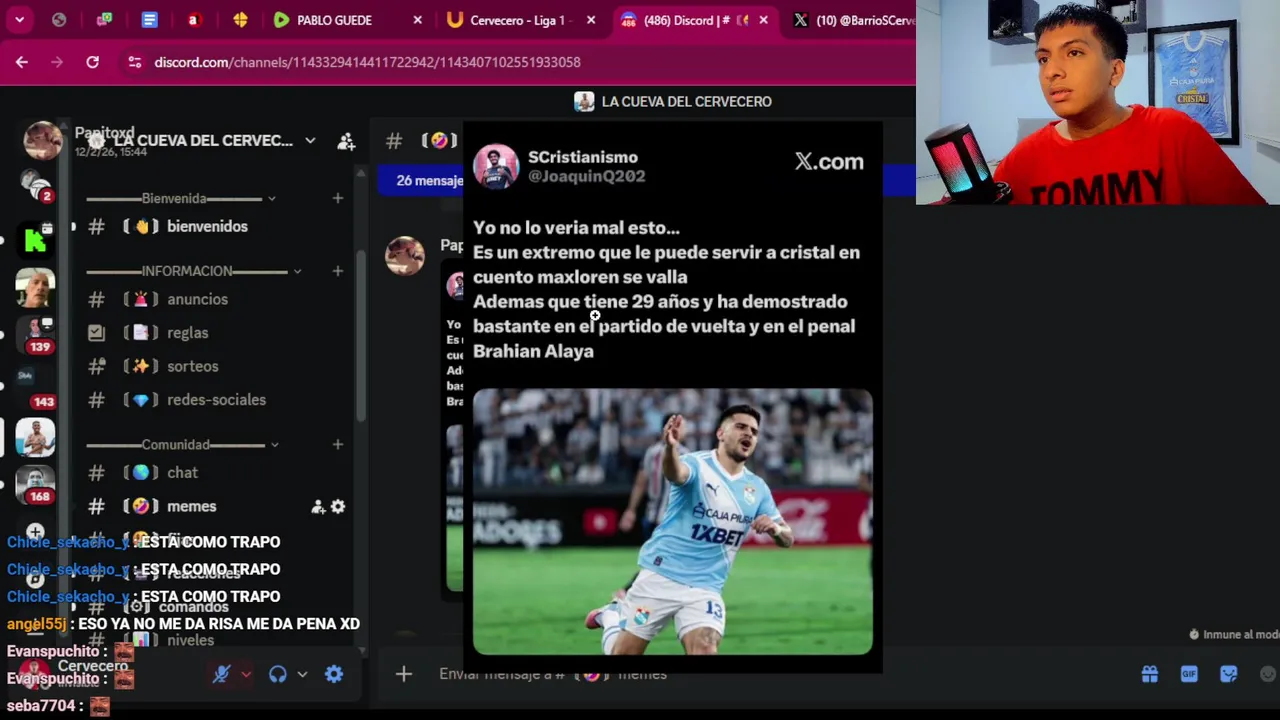Open the pinned tab beside the globe
This screenshot has width=1280, height=720.
tap(105, 20)
